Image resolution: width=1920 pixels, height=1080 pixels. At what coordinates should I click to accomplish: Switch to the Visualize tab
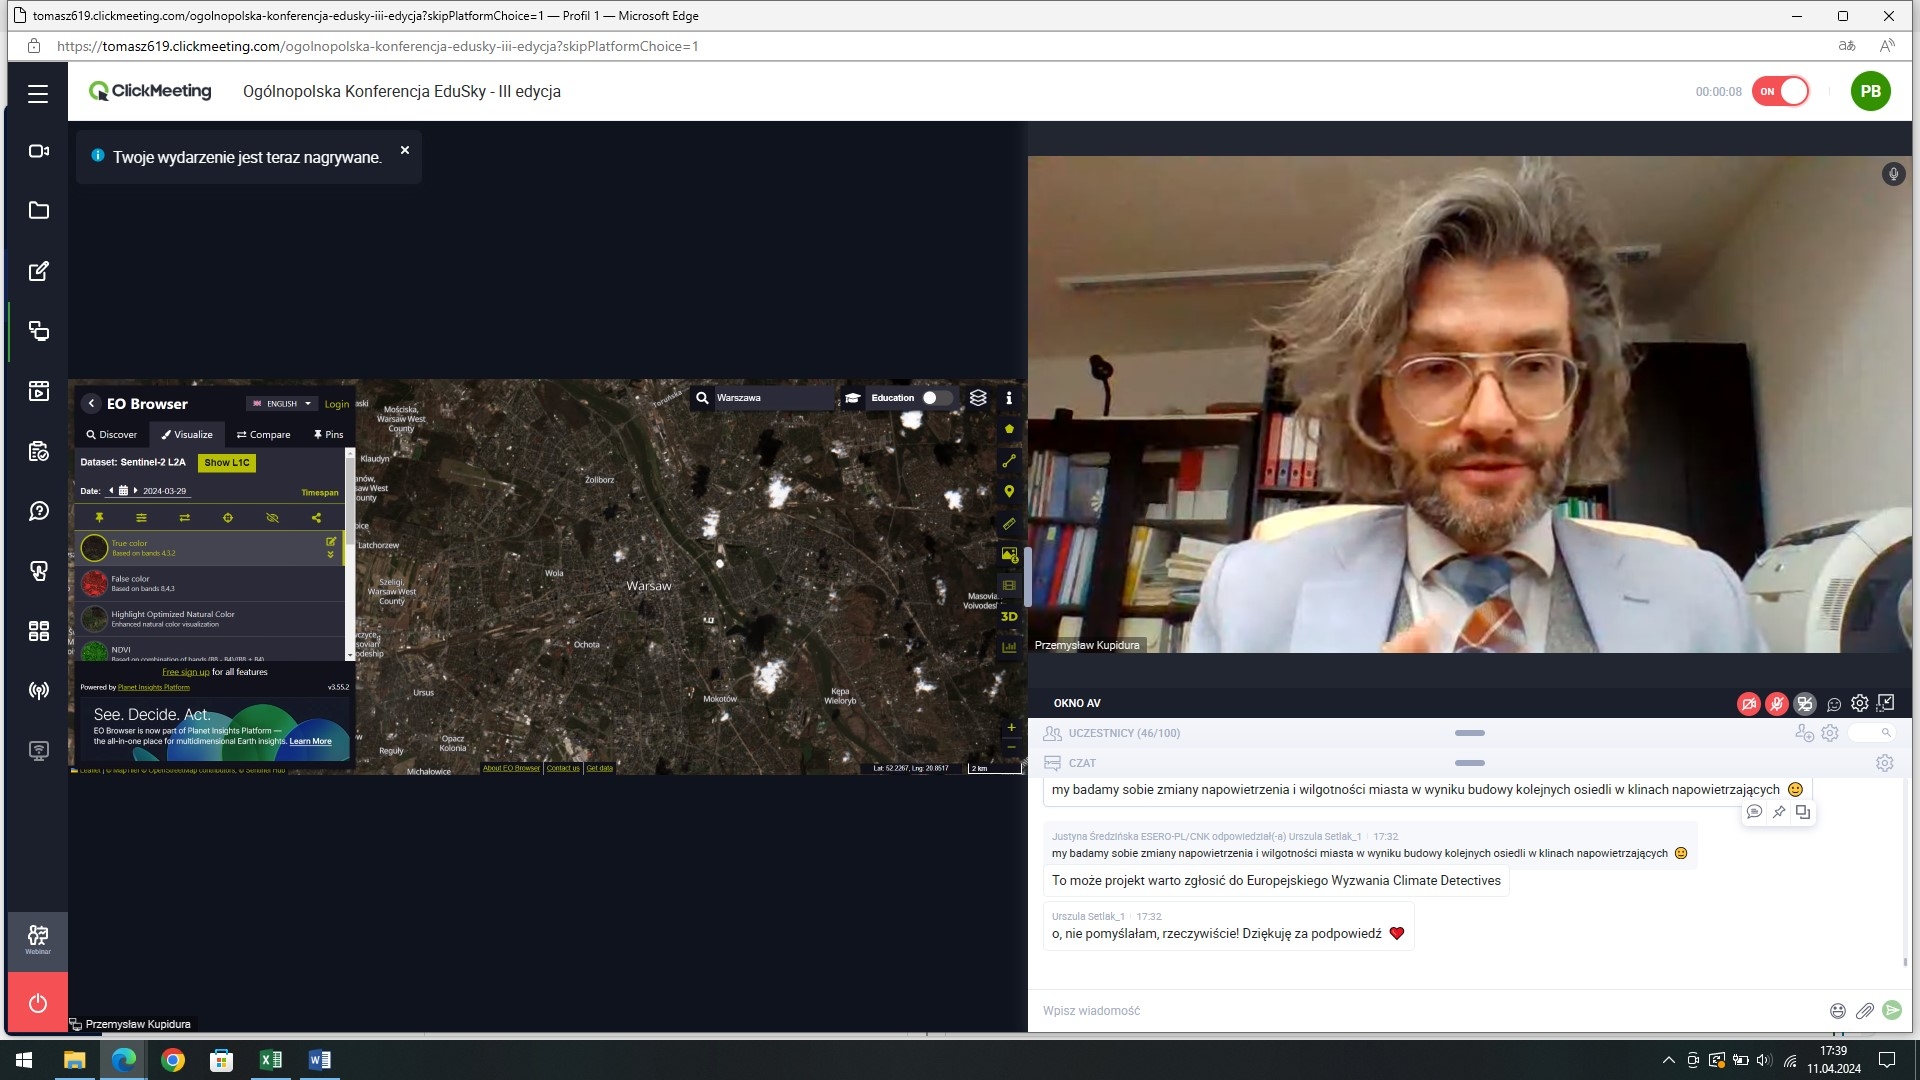pyautogui.click(x=187, y=435)
